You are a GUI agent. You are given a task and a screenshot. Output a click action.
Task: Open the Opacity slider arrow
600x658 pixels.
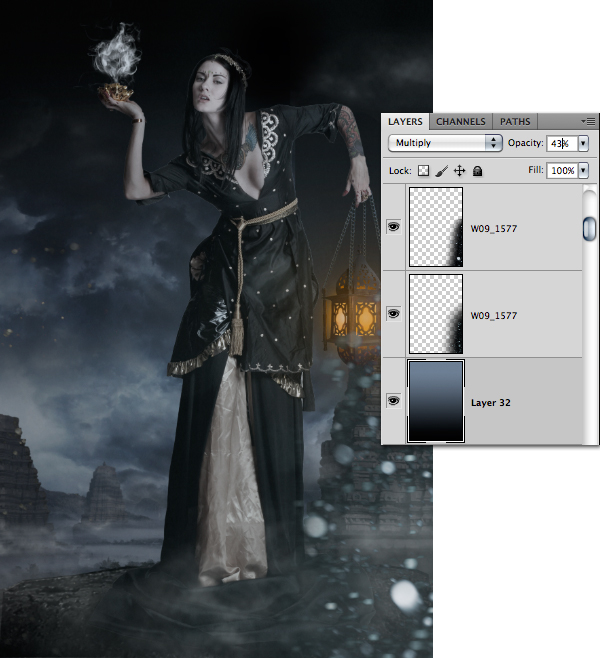583,143
